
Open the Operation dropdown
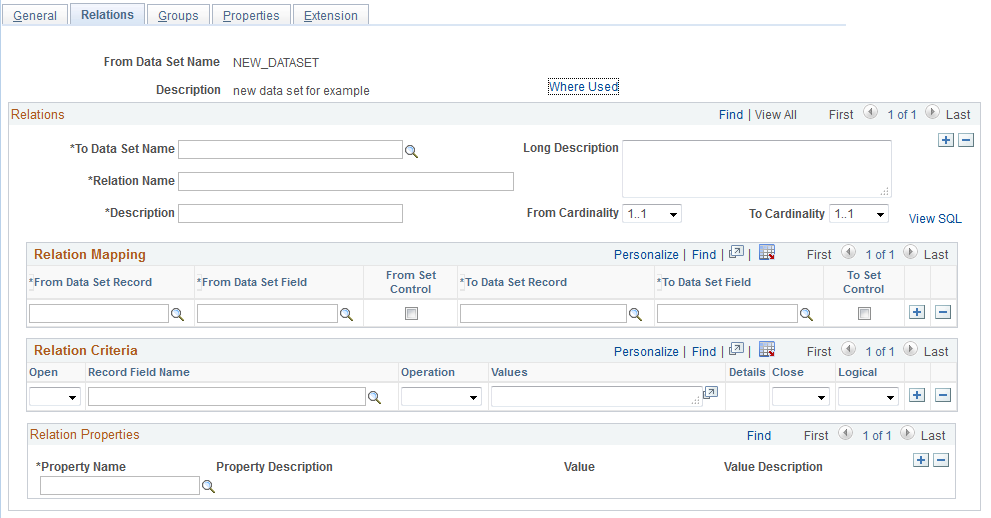coord(441,397)
